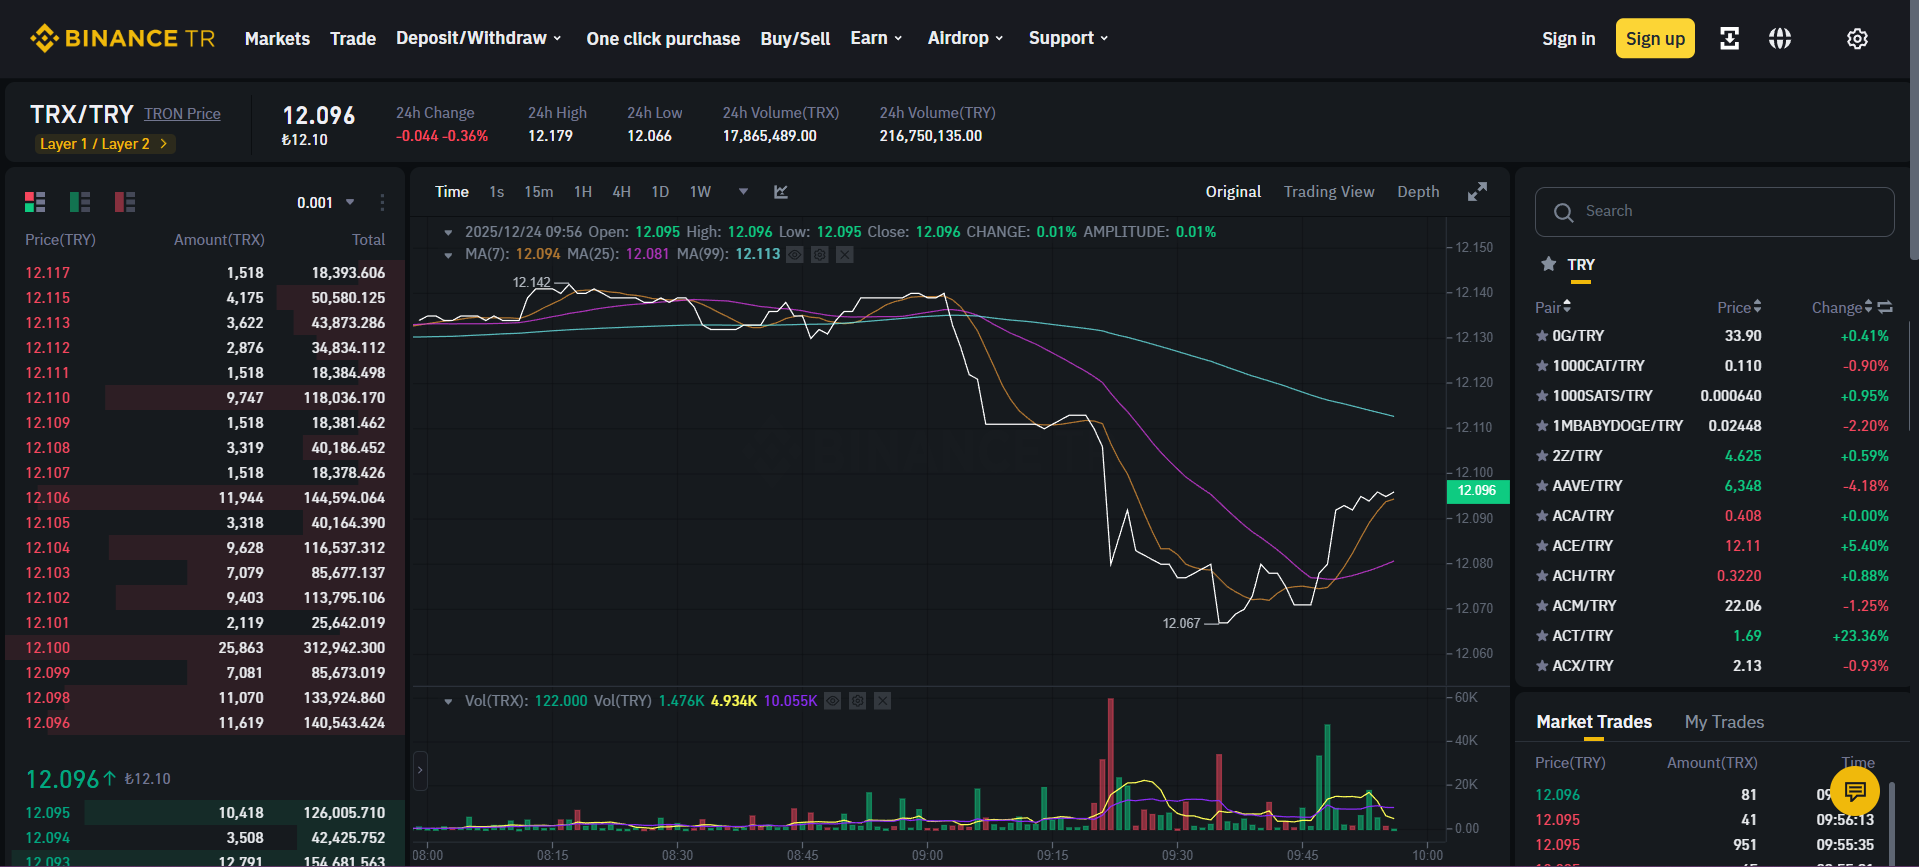Open the chart technical indicators icon
The width and height of the screenshot is (1919, 867).
point(781,192)
